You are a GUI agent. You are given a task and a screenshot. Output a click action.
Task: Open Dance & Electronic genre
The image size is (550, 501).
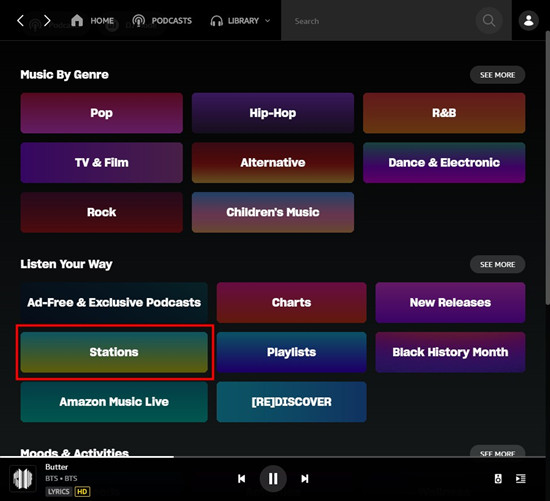click(x=444, y=162)
